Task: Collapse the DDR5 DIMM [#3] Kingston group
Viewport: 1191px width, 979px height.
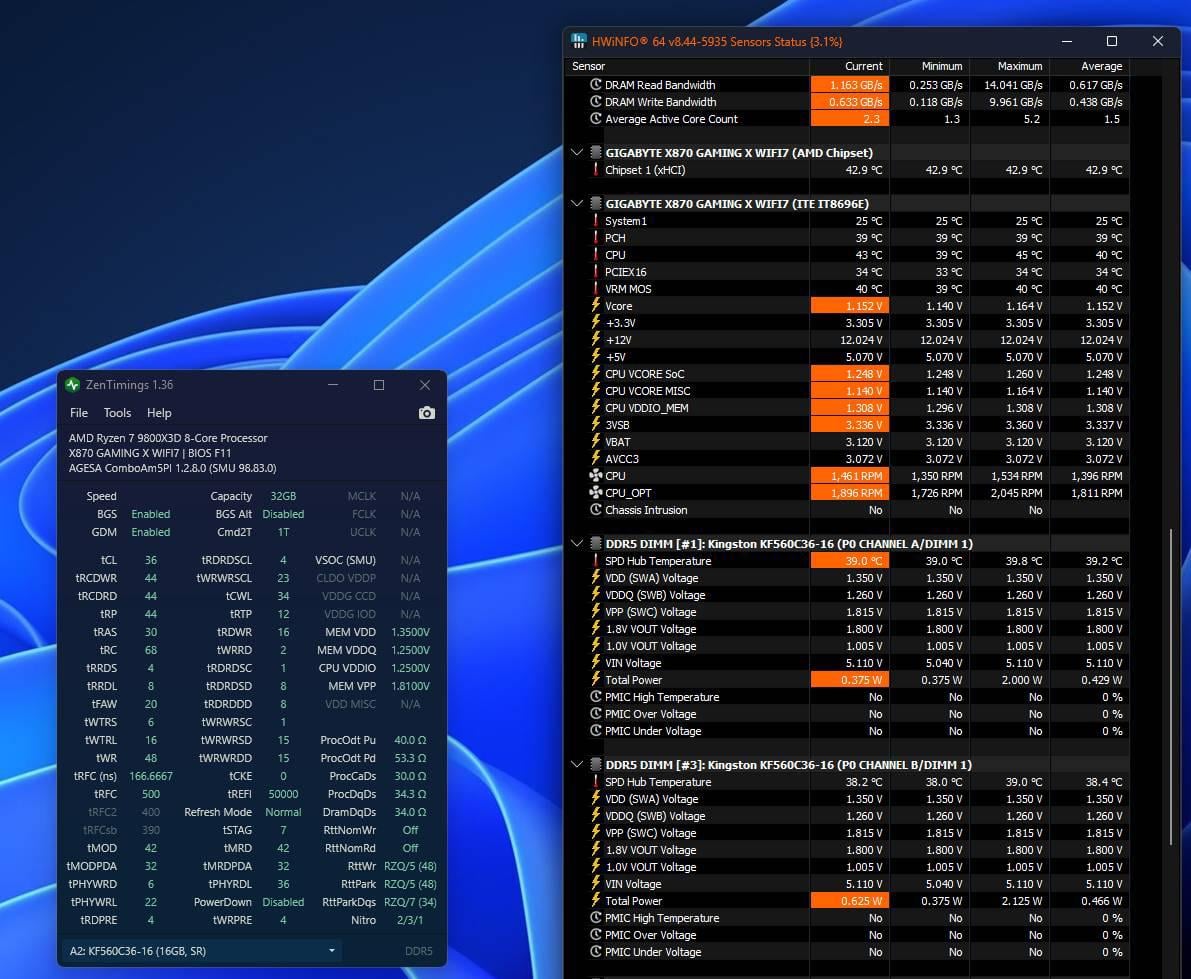Action: [x=577, y=765]
